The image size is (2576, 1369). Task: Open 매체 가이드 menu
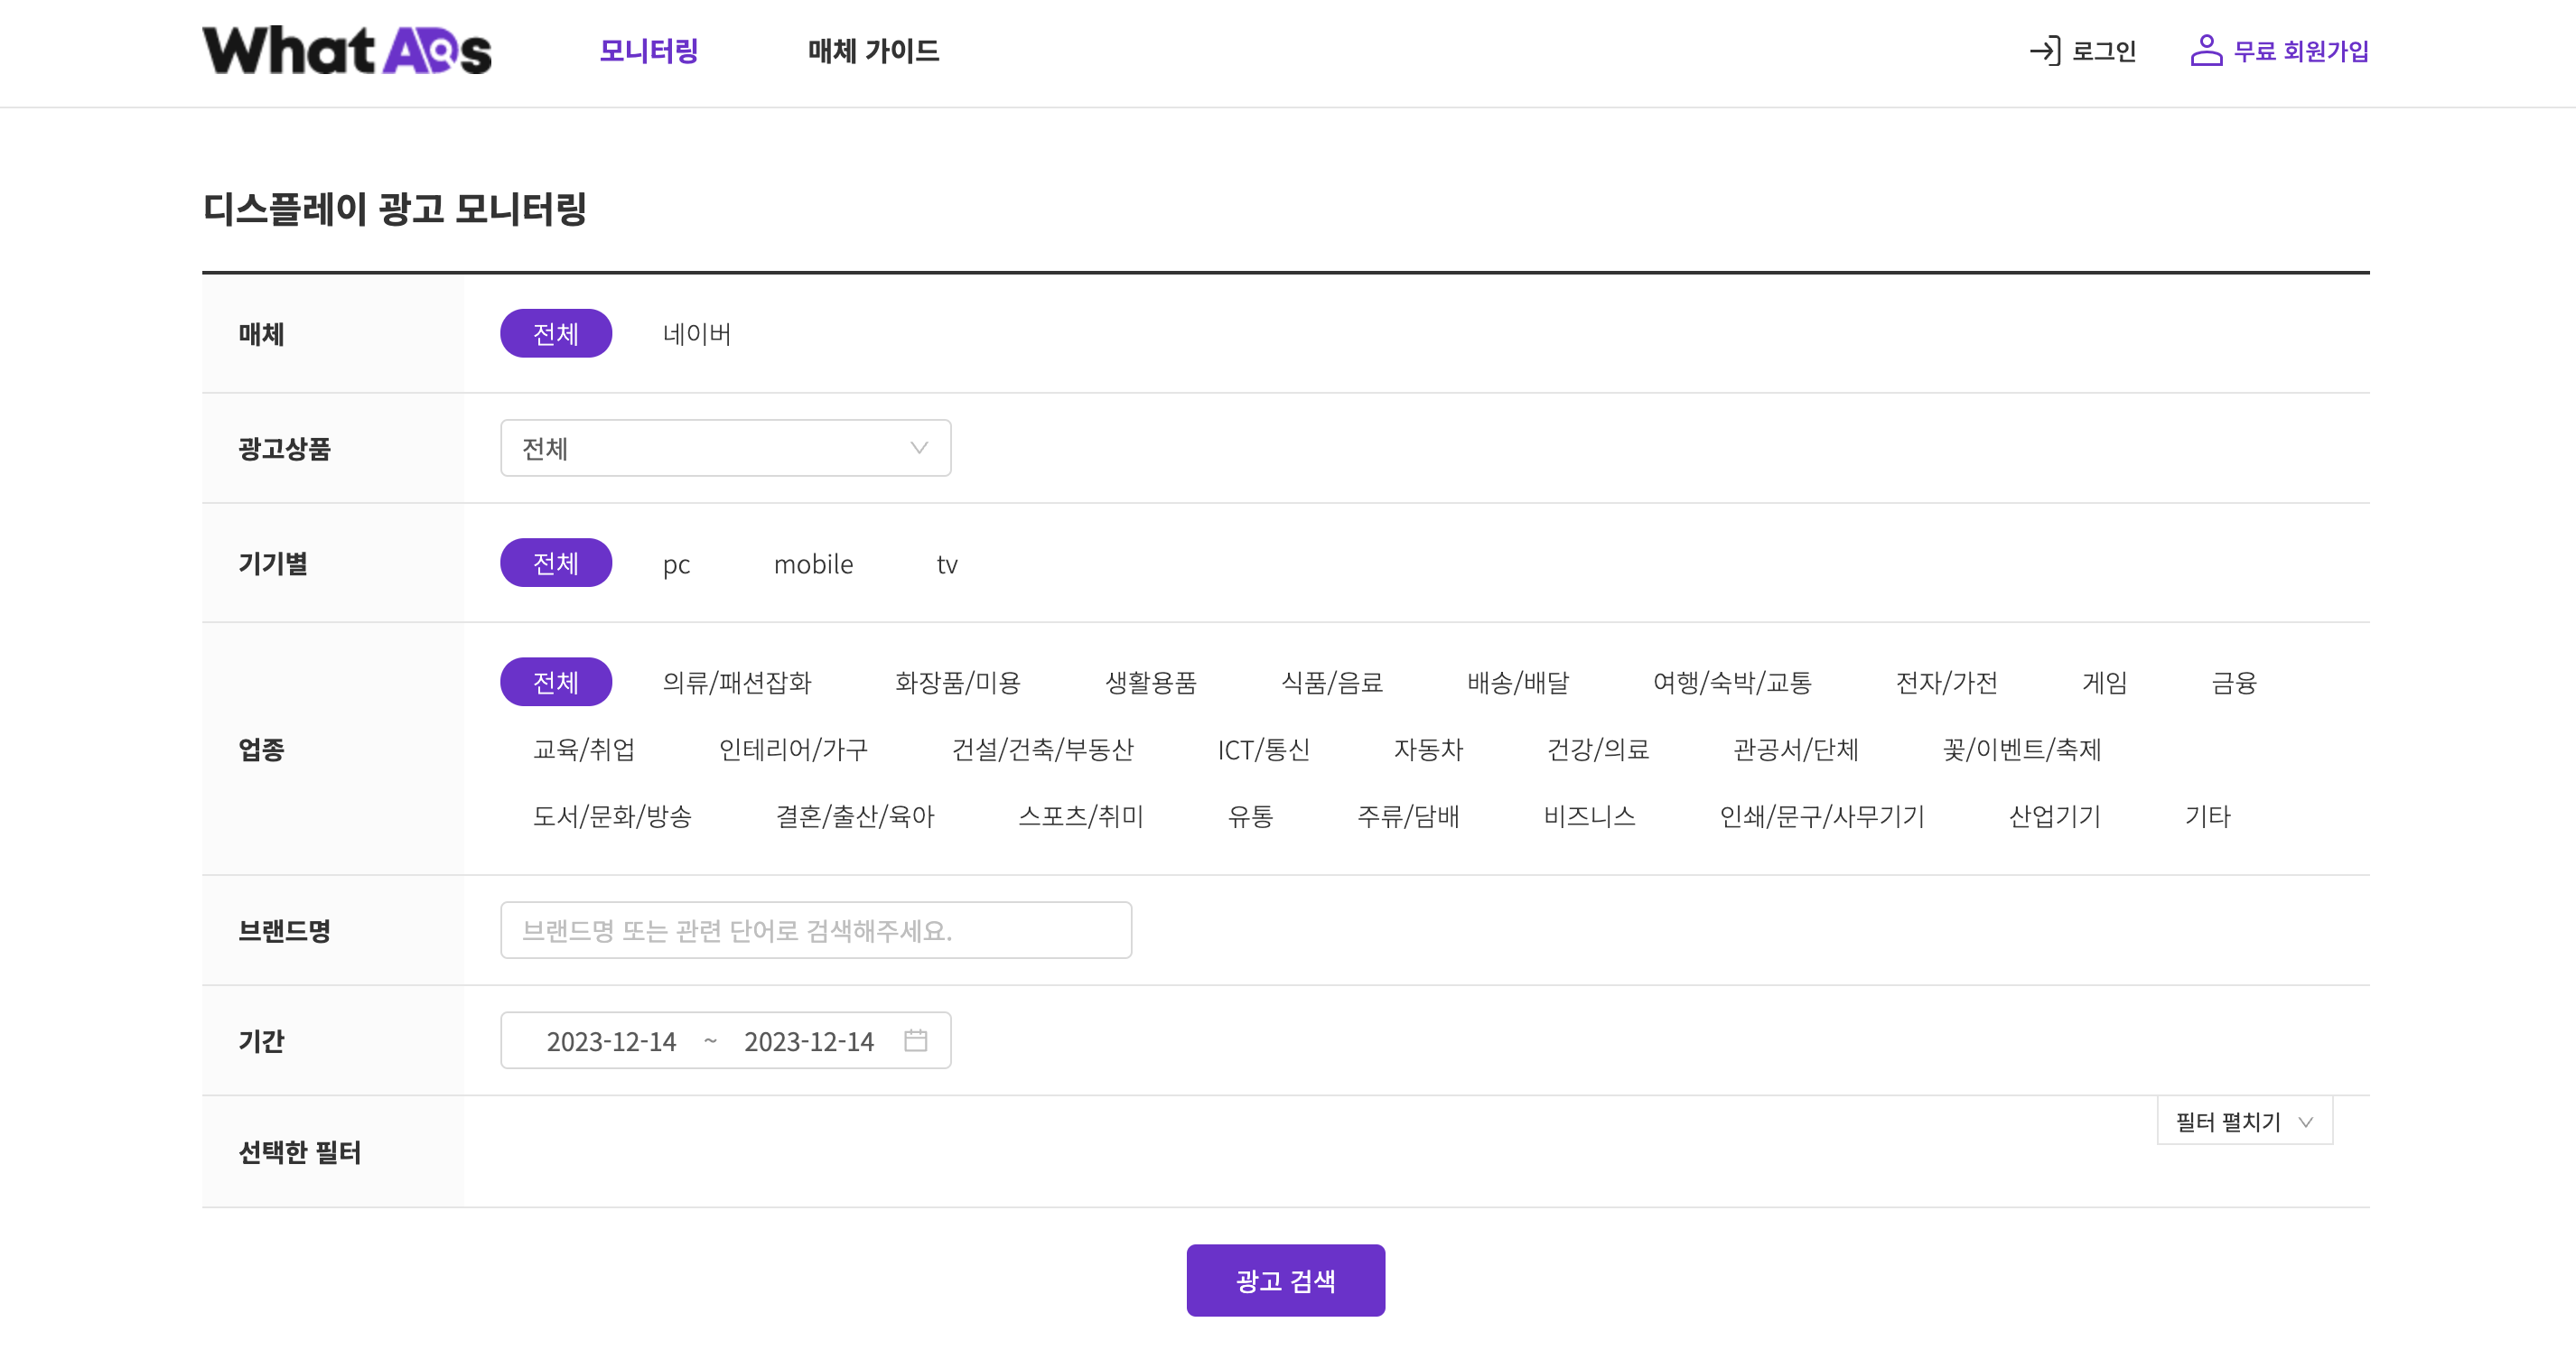[x=873, y=51]
